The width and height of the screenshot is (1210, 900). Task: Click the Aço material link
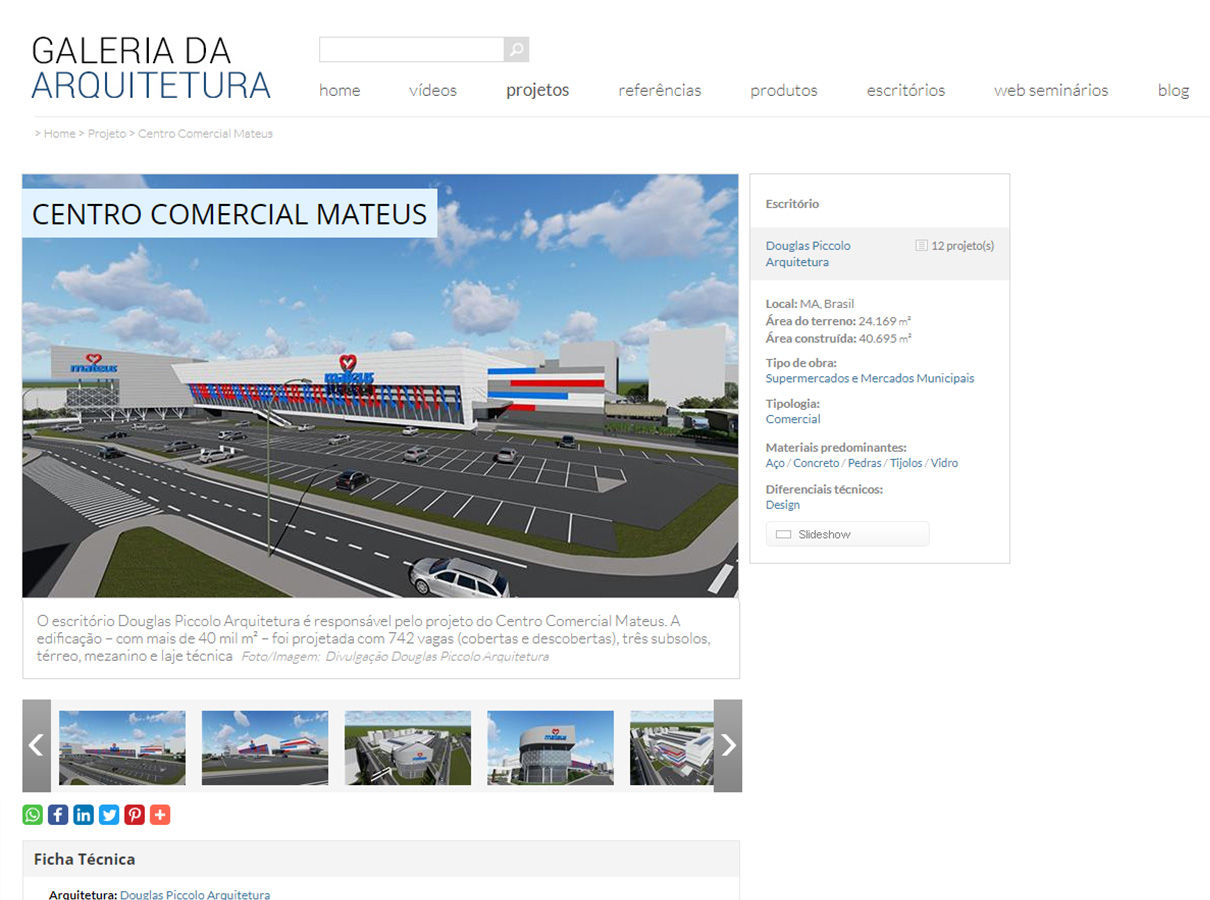click(x=775, y=464)
